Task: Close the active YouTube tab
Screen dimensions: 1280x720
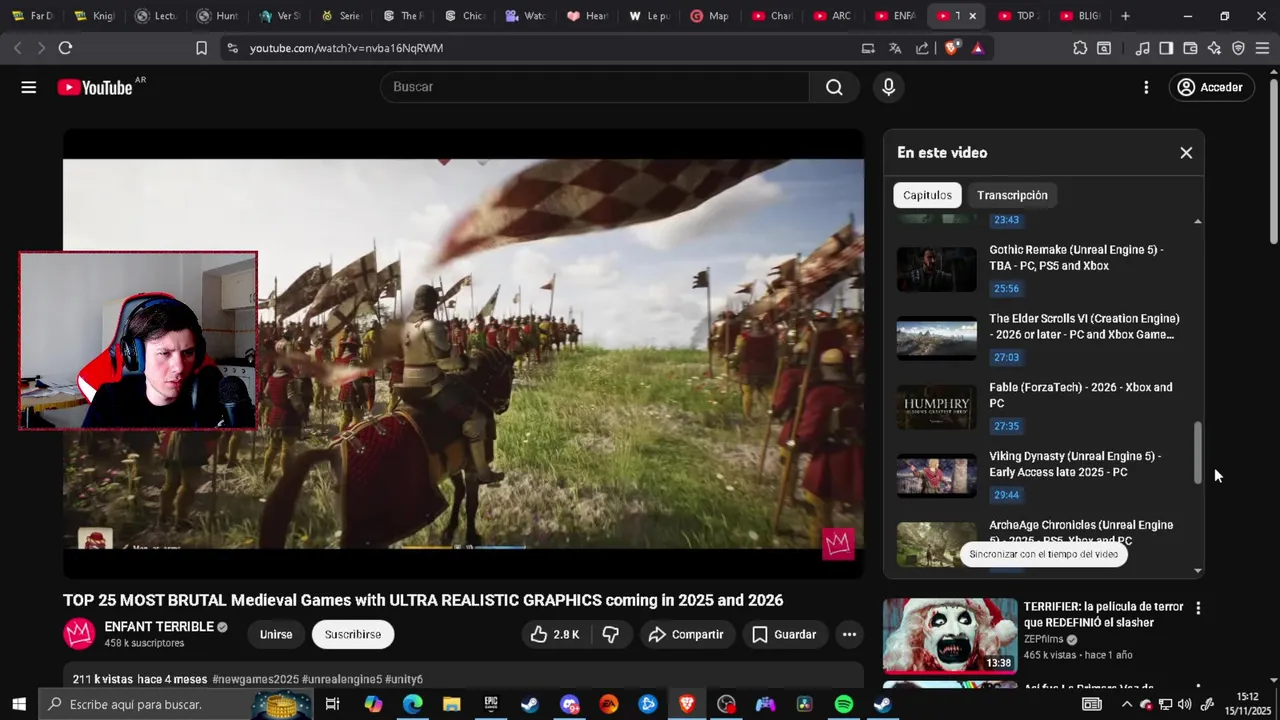Action: click(x=972, y=16)
